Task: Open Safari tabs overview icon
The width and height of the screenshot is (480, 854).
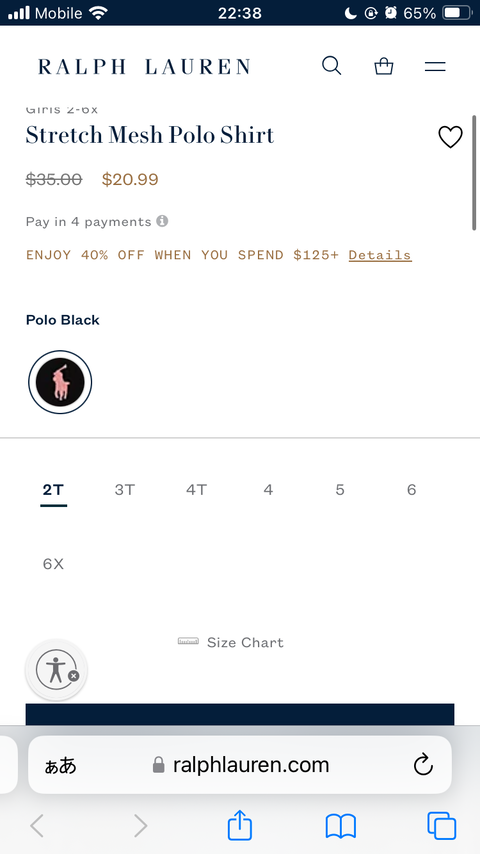Action: pyautogui.click(x=441, y=826)
